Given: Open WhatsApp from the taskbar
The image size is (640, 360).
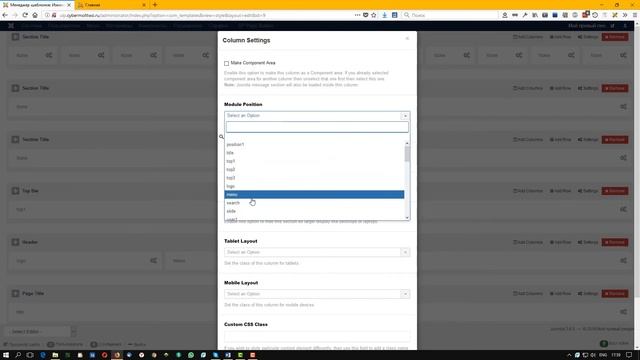Looking at the screenshot, I should (x=191, y=355).
